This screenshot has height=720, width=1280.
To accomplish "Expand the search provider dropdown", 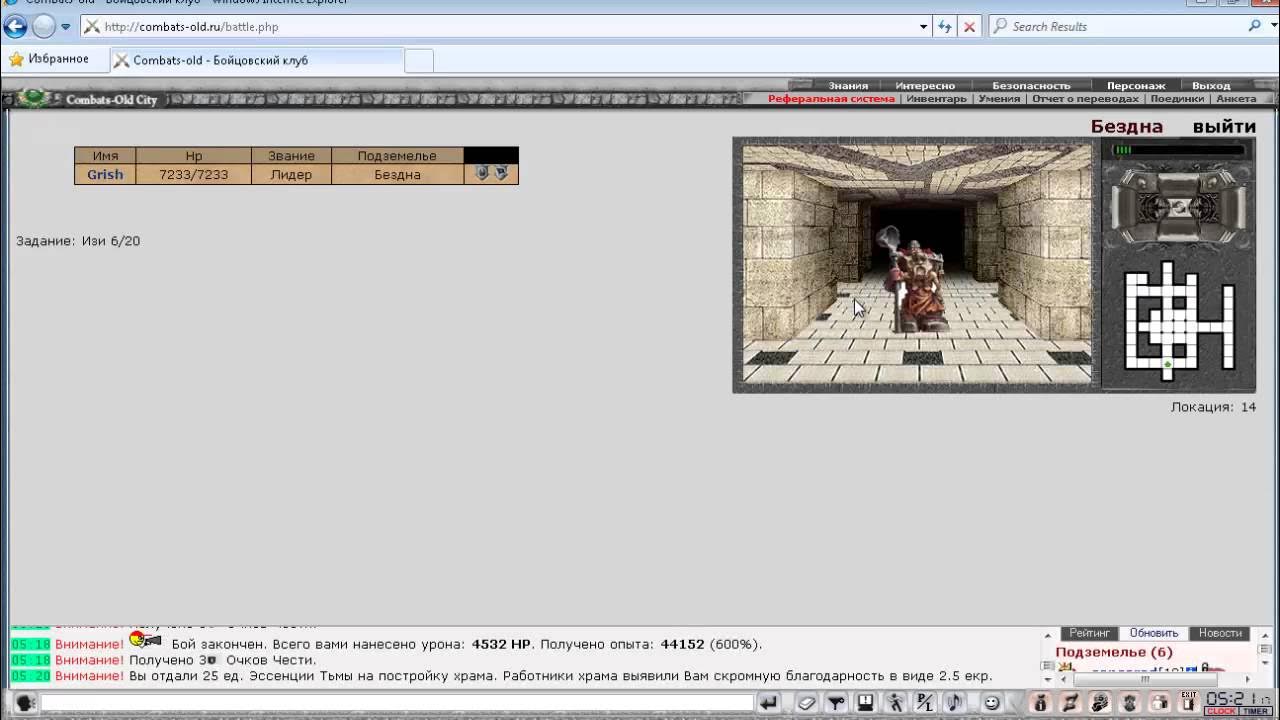I will point(1272,27).
